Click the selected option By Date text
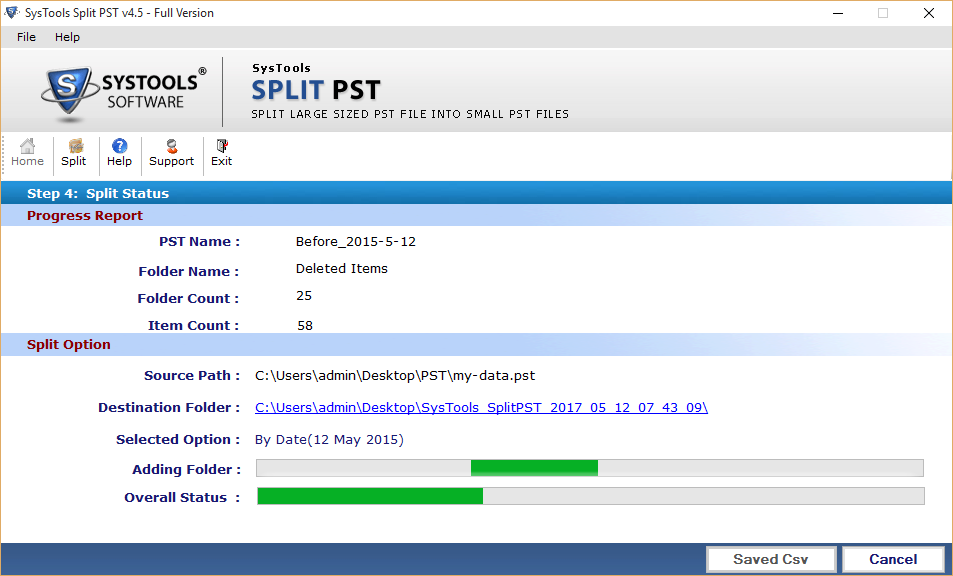Screen dimensions: 953x576 pyautogui.click(x=329, y=440)
